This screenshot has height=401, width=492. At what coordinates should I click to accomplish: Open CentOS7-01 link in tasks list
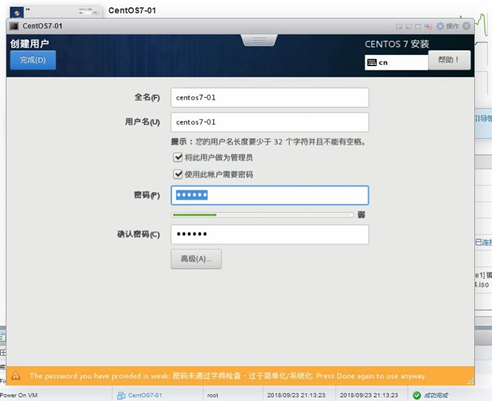pos(145,395)
